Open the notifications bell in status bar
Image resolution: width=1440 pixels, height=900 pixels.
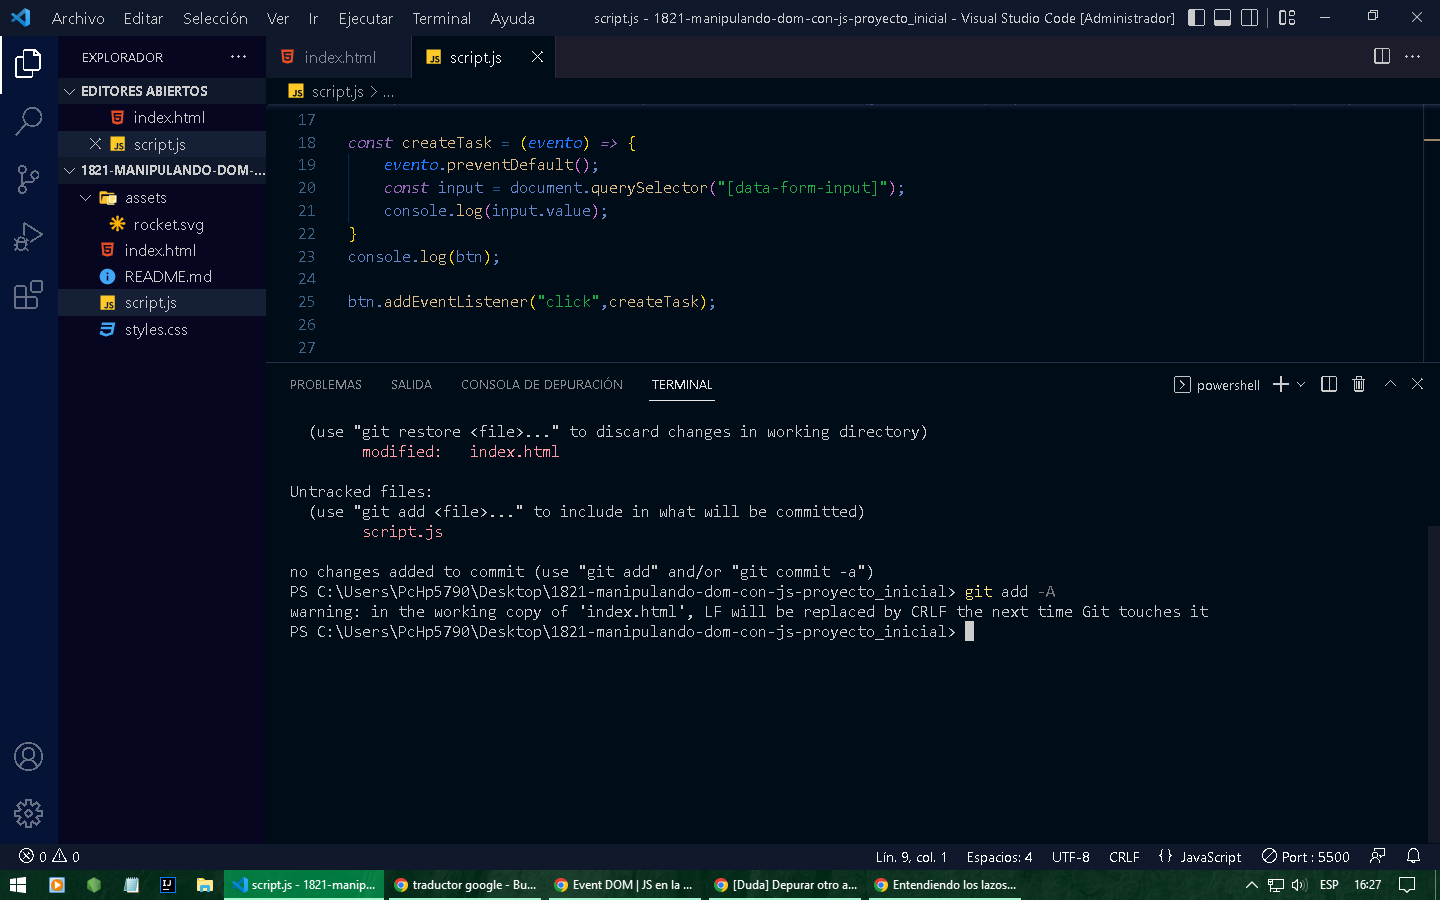[1413, 856]
